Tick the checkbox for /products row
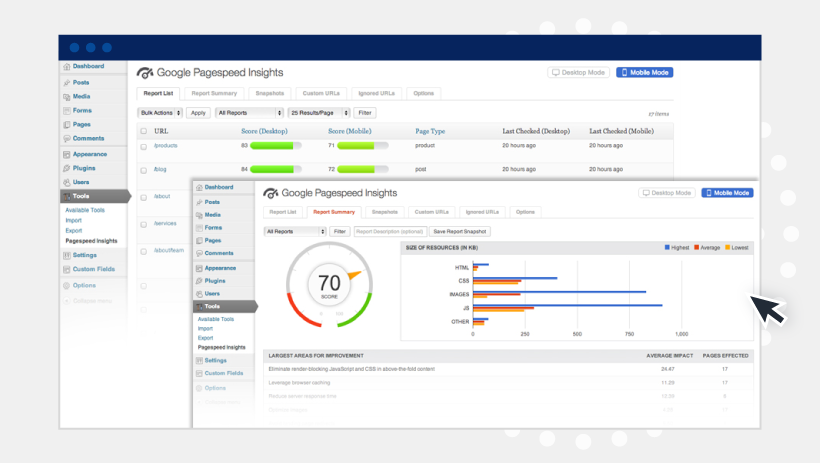This screenshot has height=463, width=820. [144, 147]
